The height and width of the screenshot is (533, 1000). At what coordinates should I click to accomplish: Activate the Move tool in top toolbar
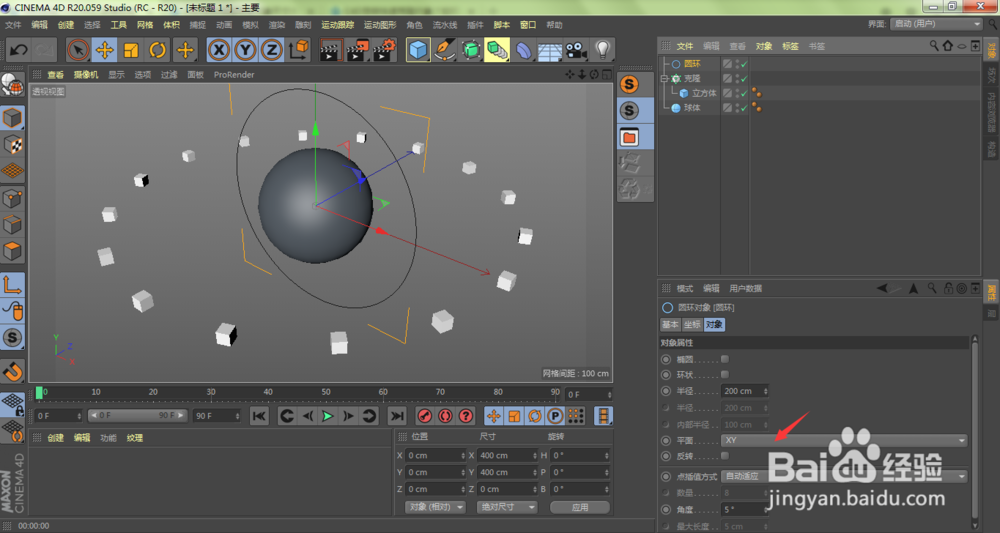[x=105, y=50]
